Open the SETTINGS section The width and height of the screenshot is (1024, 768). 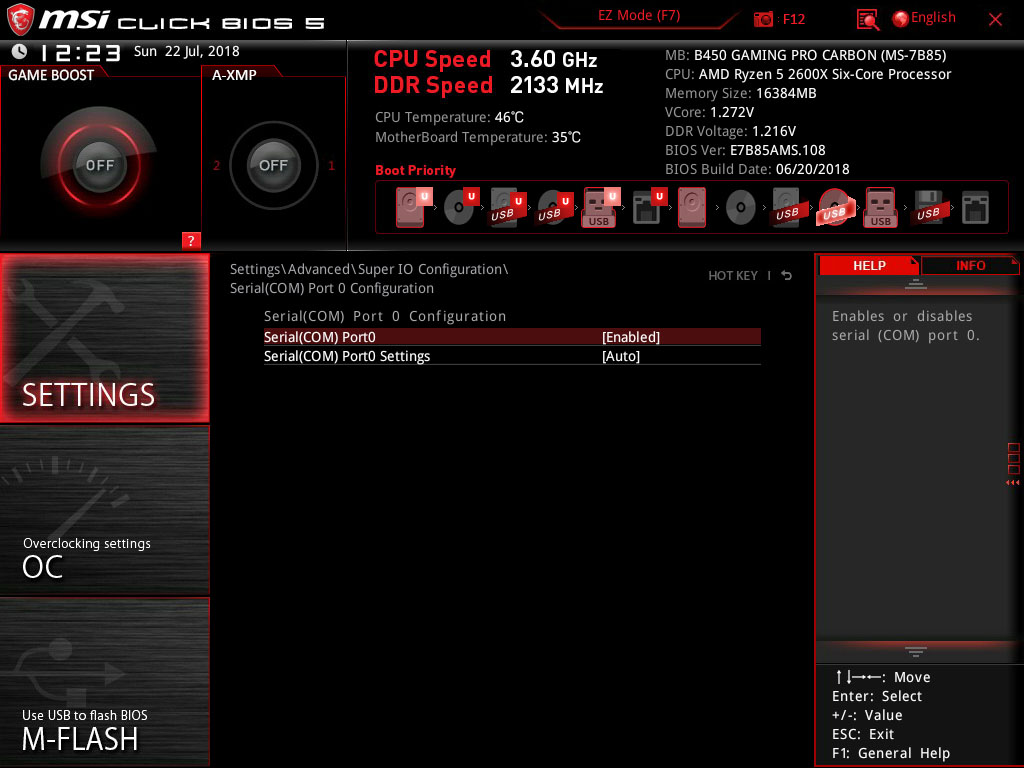click(x=104, y=338)
